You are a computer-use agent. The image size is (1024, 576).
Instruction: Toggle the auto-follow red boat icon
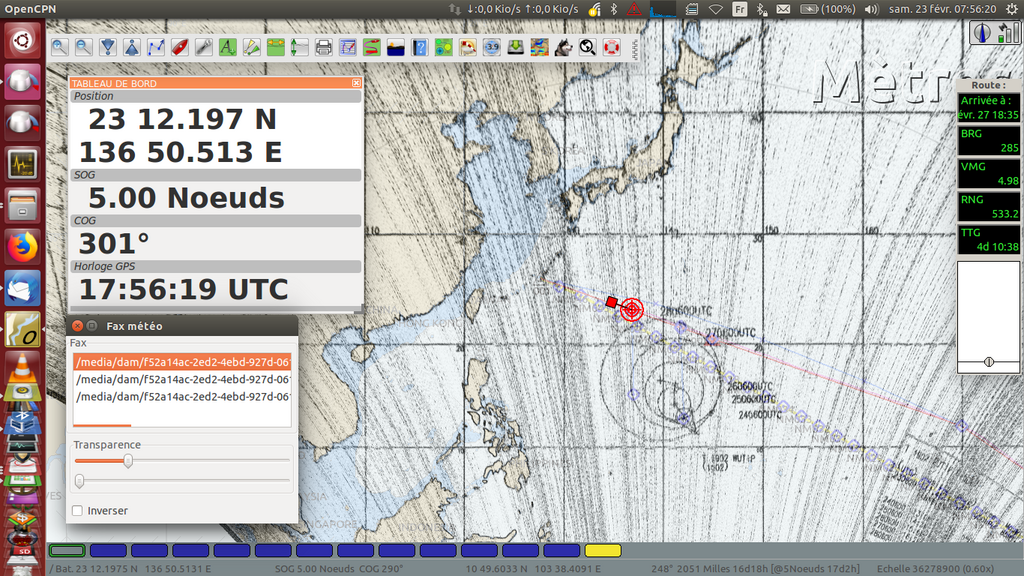180,47
